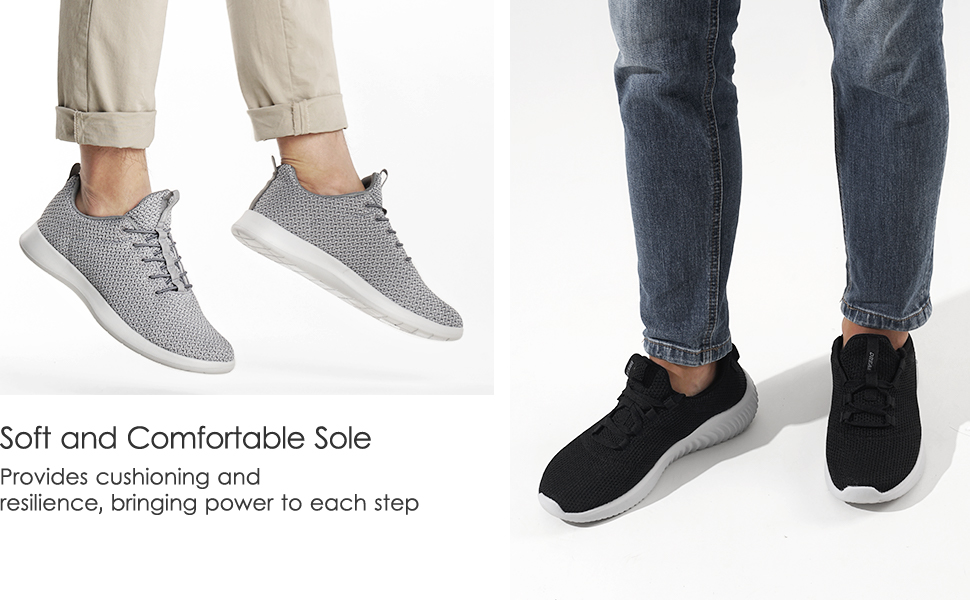Click the white sole of the gray right sneaker

click(x=346, y=283)
